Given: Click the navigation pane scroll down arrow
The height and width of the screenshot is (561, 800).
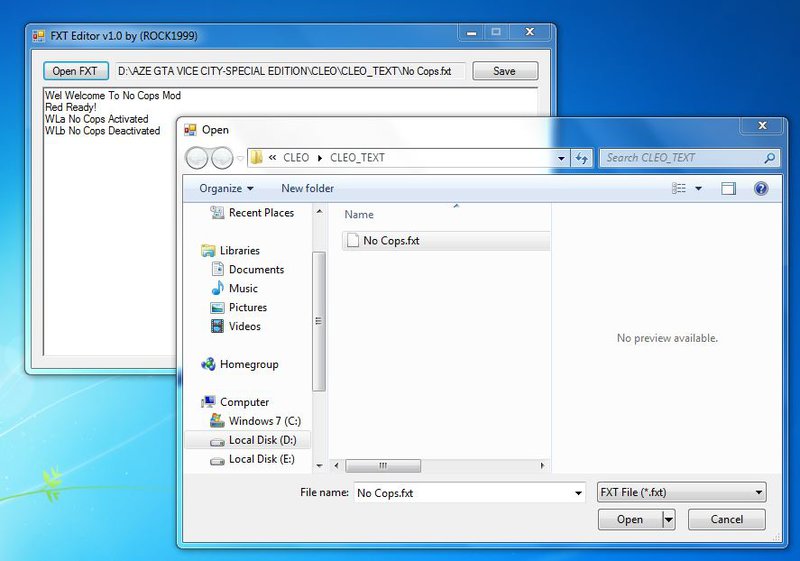Looking at the screenshot, I should (319, 465).
